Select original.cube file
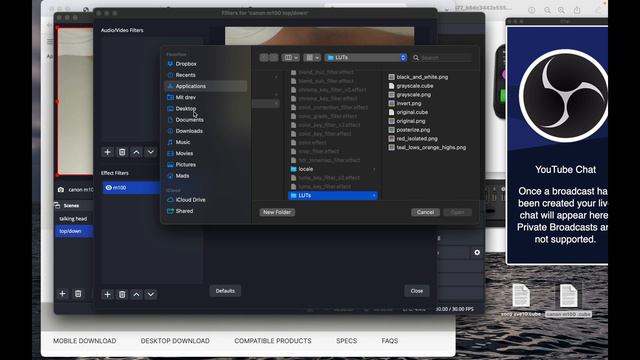640x360 pixels. coord(412,112)
